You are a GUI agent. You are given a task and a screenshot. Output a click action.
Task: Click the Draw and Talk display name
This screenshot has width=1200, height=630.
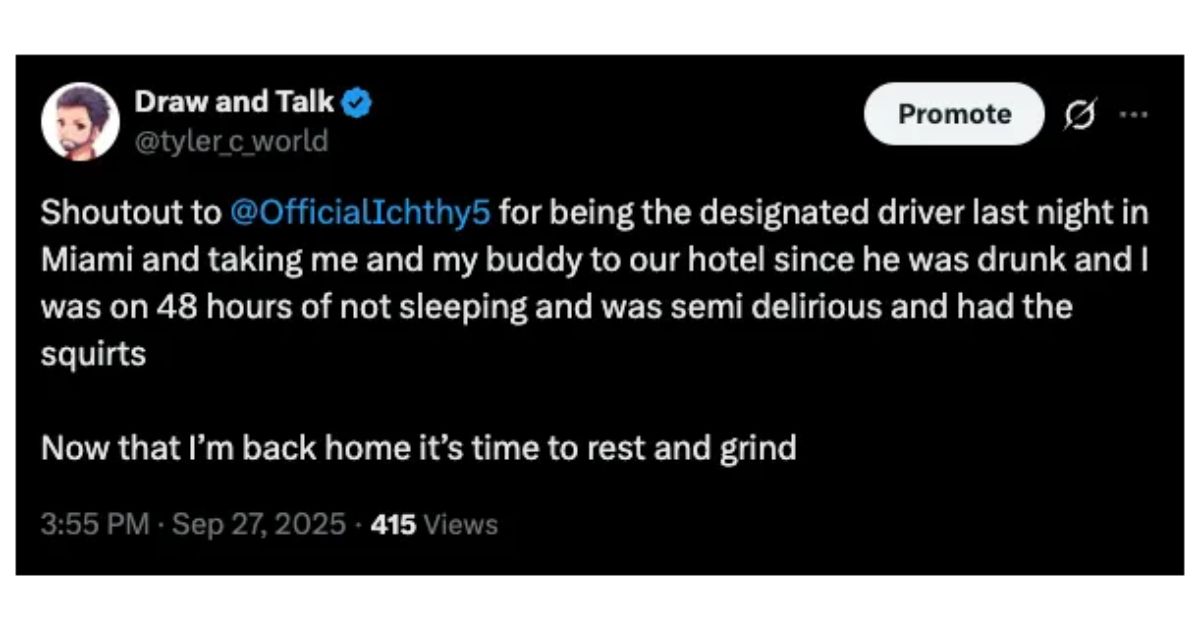[x=235, y=101]
